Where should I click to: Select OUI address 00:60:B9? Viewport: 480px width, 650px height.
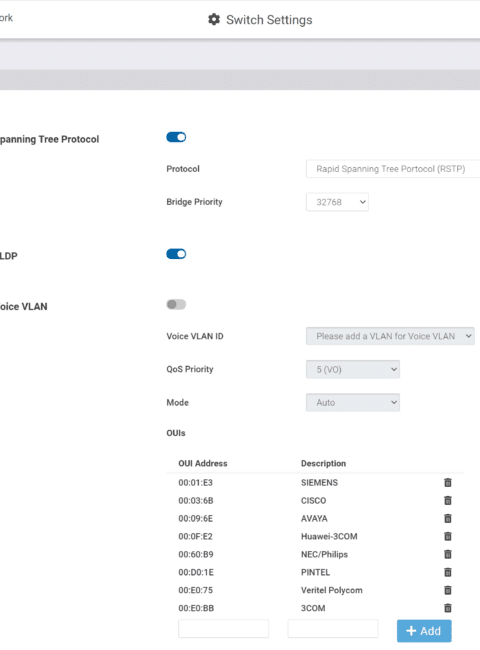tap(196, 554)
